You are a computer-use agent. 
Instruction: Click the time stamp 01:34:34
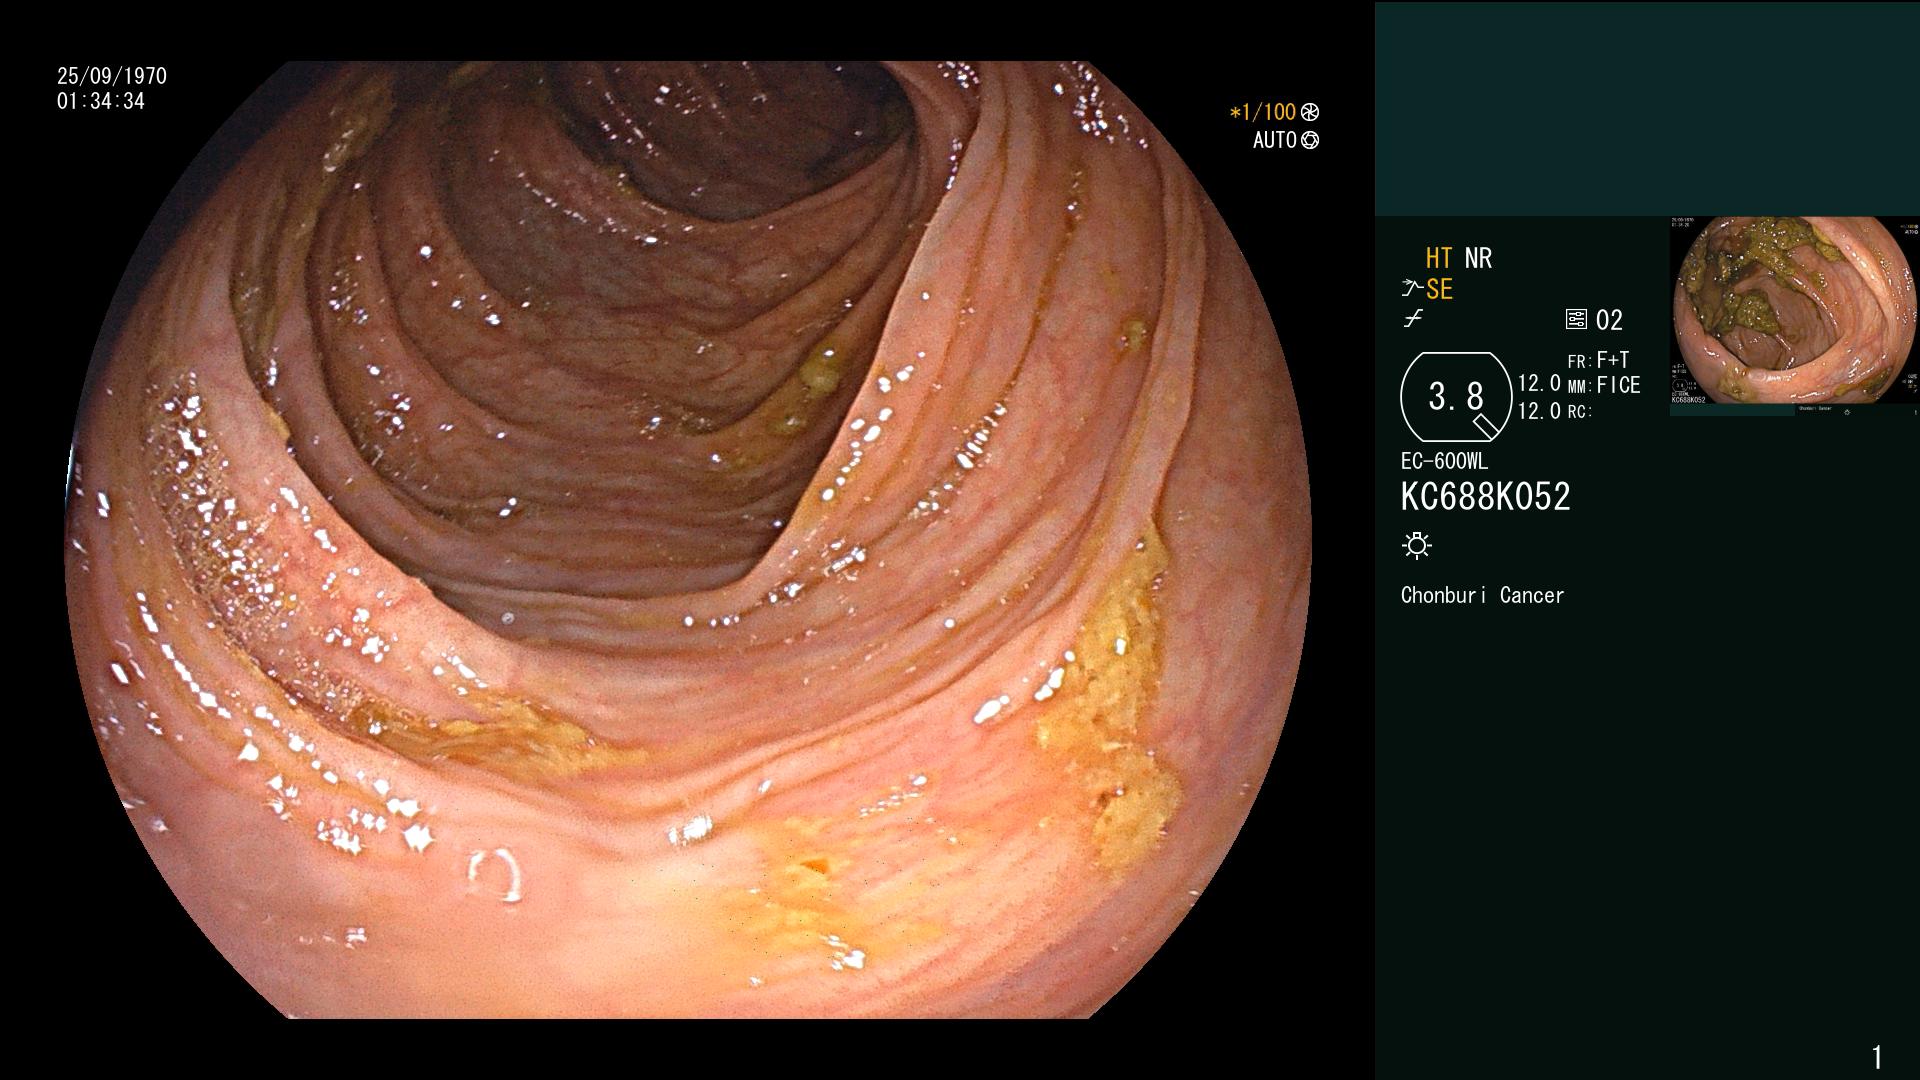click(101, 101)
